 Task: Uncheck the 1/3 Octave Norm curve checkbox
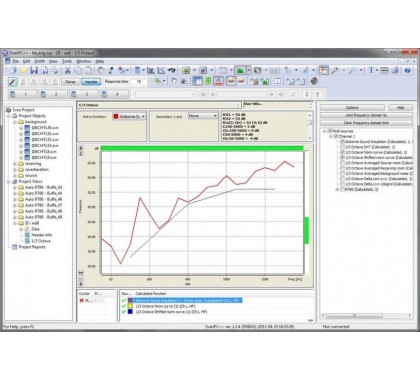tap(342, 152)
